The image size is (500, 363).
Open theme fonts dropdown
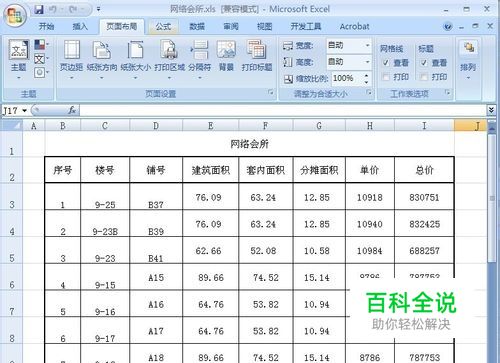click(x=41, y=59)
